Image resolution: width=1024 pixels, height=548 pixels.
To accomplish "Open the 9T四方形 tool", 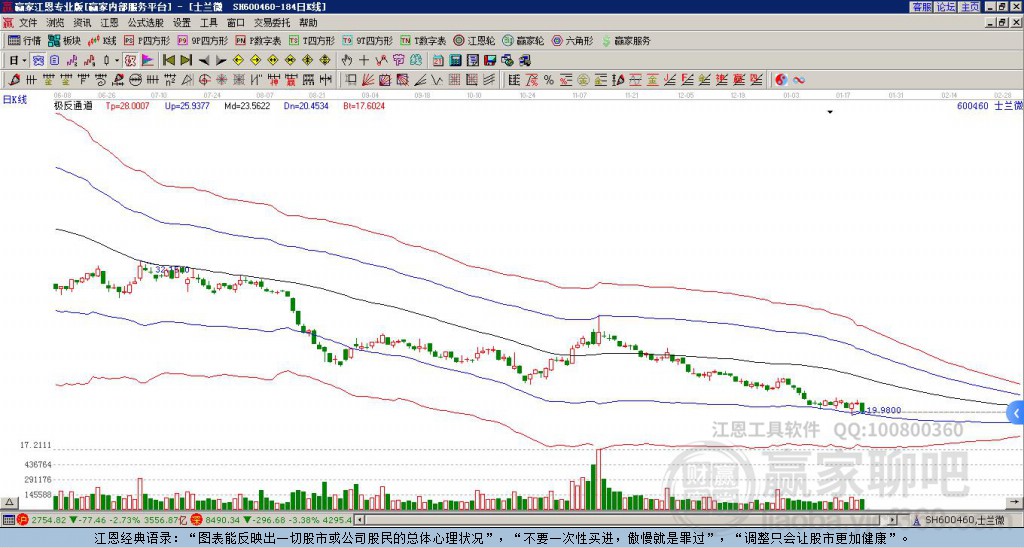I will coord(367,40).
